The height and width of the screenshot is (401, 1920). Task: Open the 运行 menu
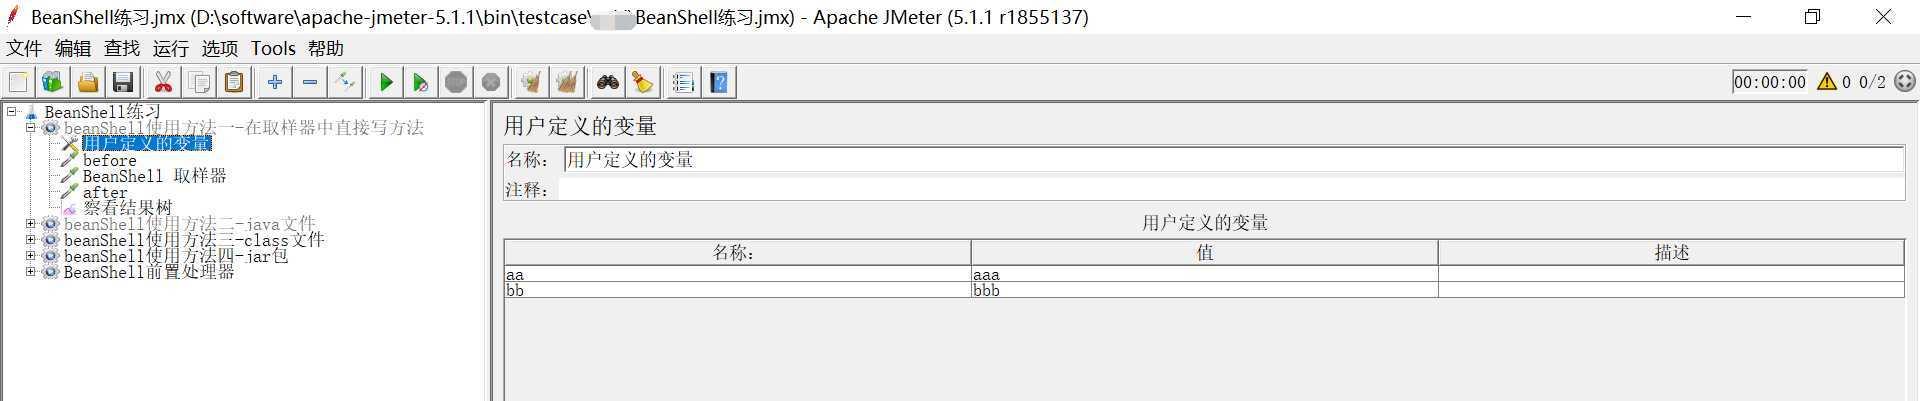pos(170,48)
